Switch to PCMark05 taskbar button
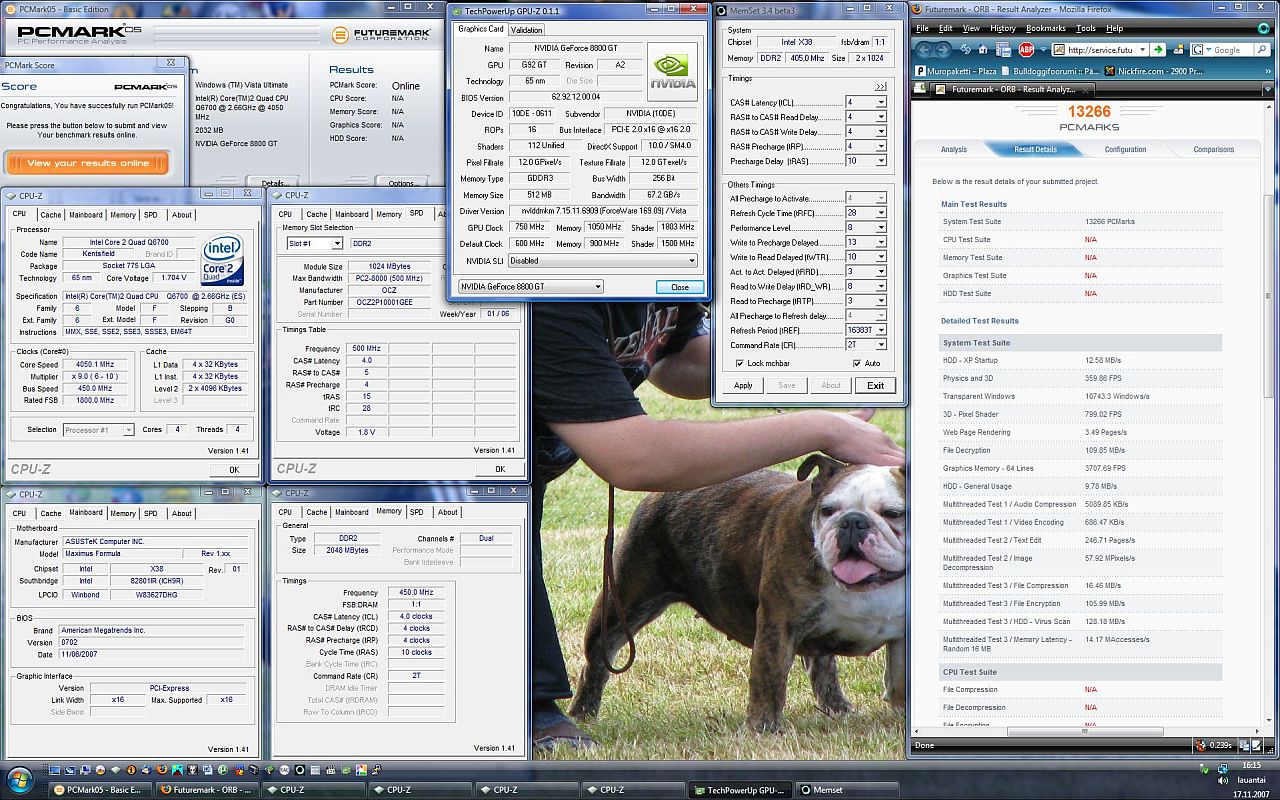Image resolution: width=1280 pixels, height=800 pixels. click(x=100, y=789)
